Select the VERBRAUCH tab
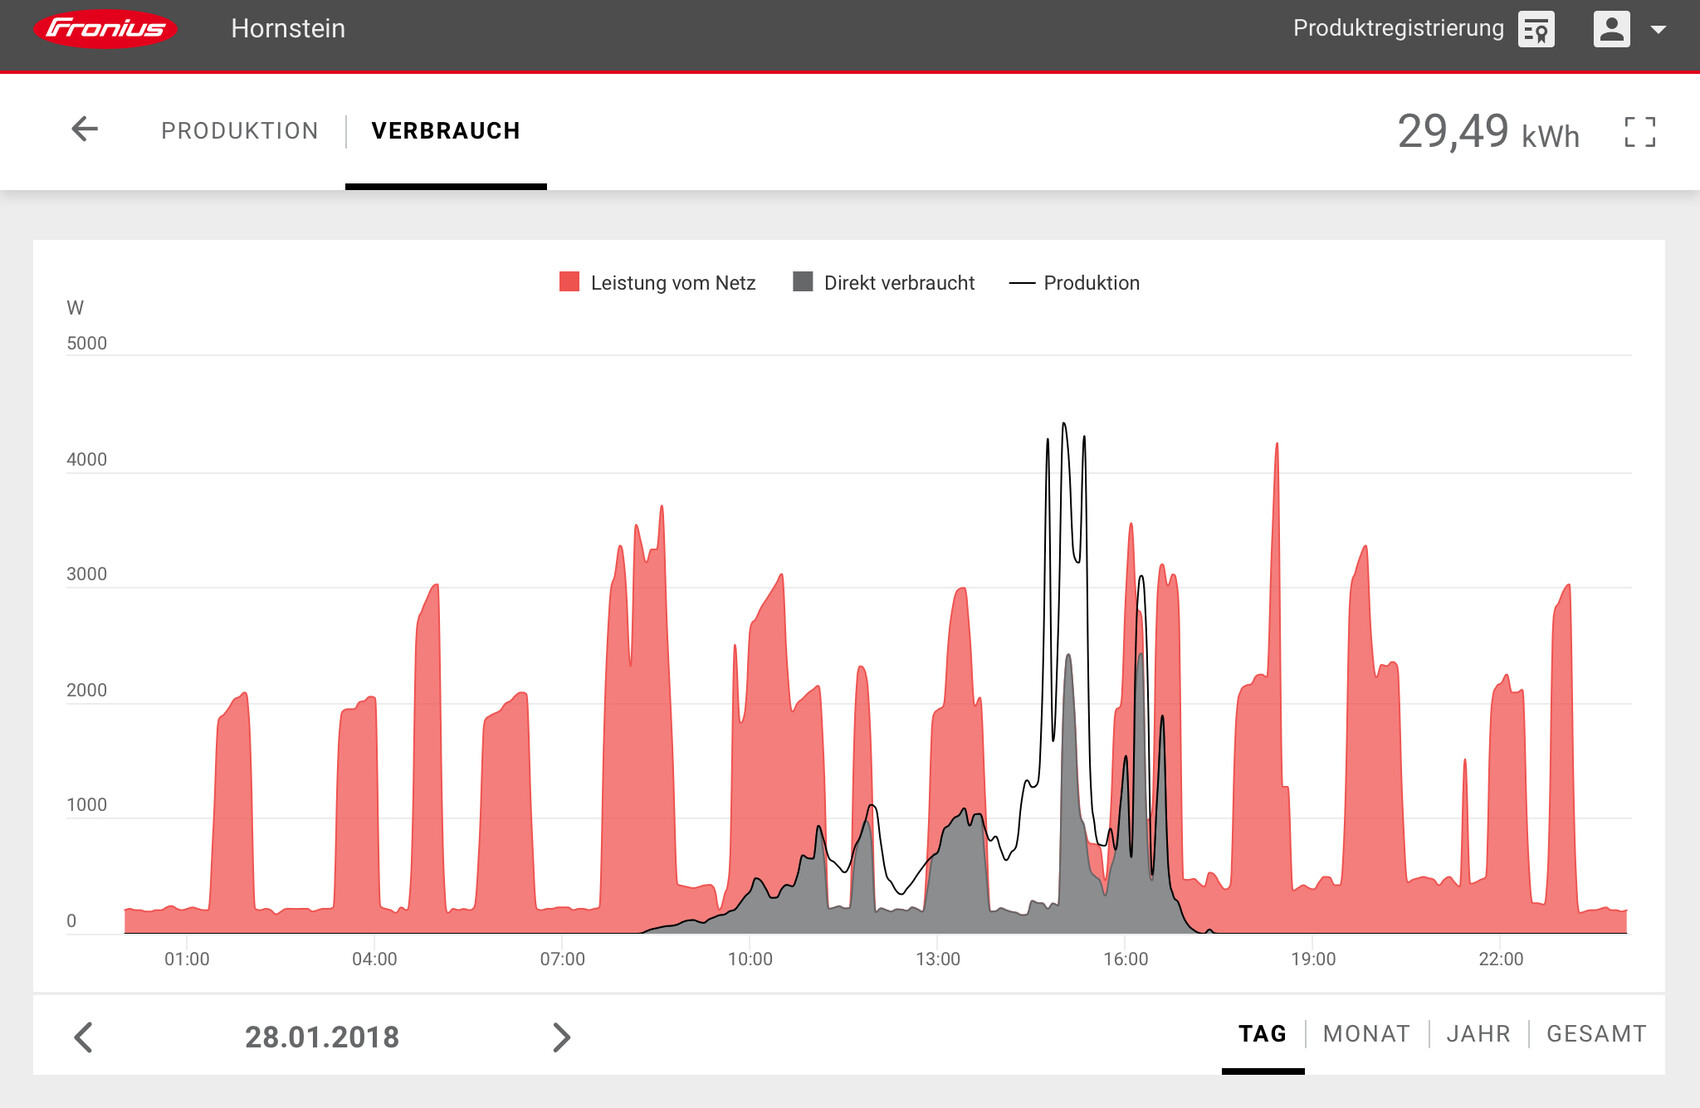The image size is (1700, 1108). tap(445, 131)
